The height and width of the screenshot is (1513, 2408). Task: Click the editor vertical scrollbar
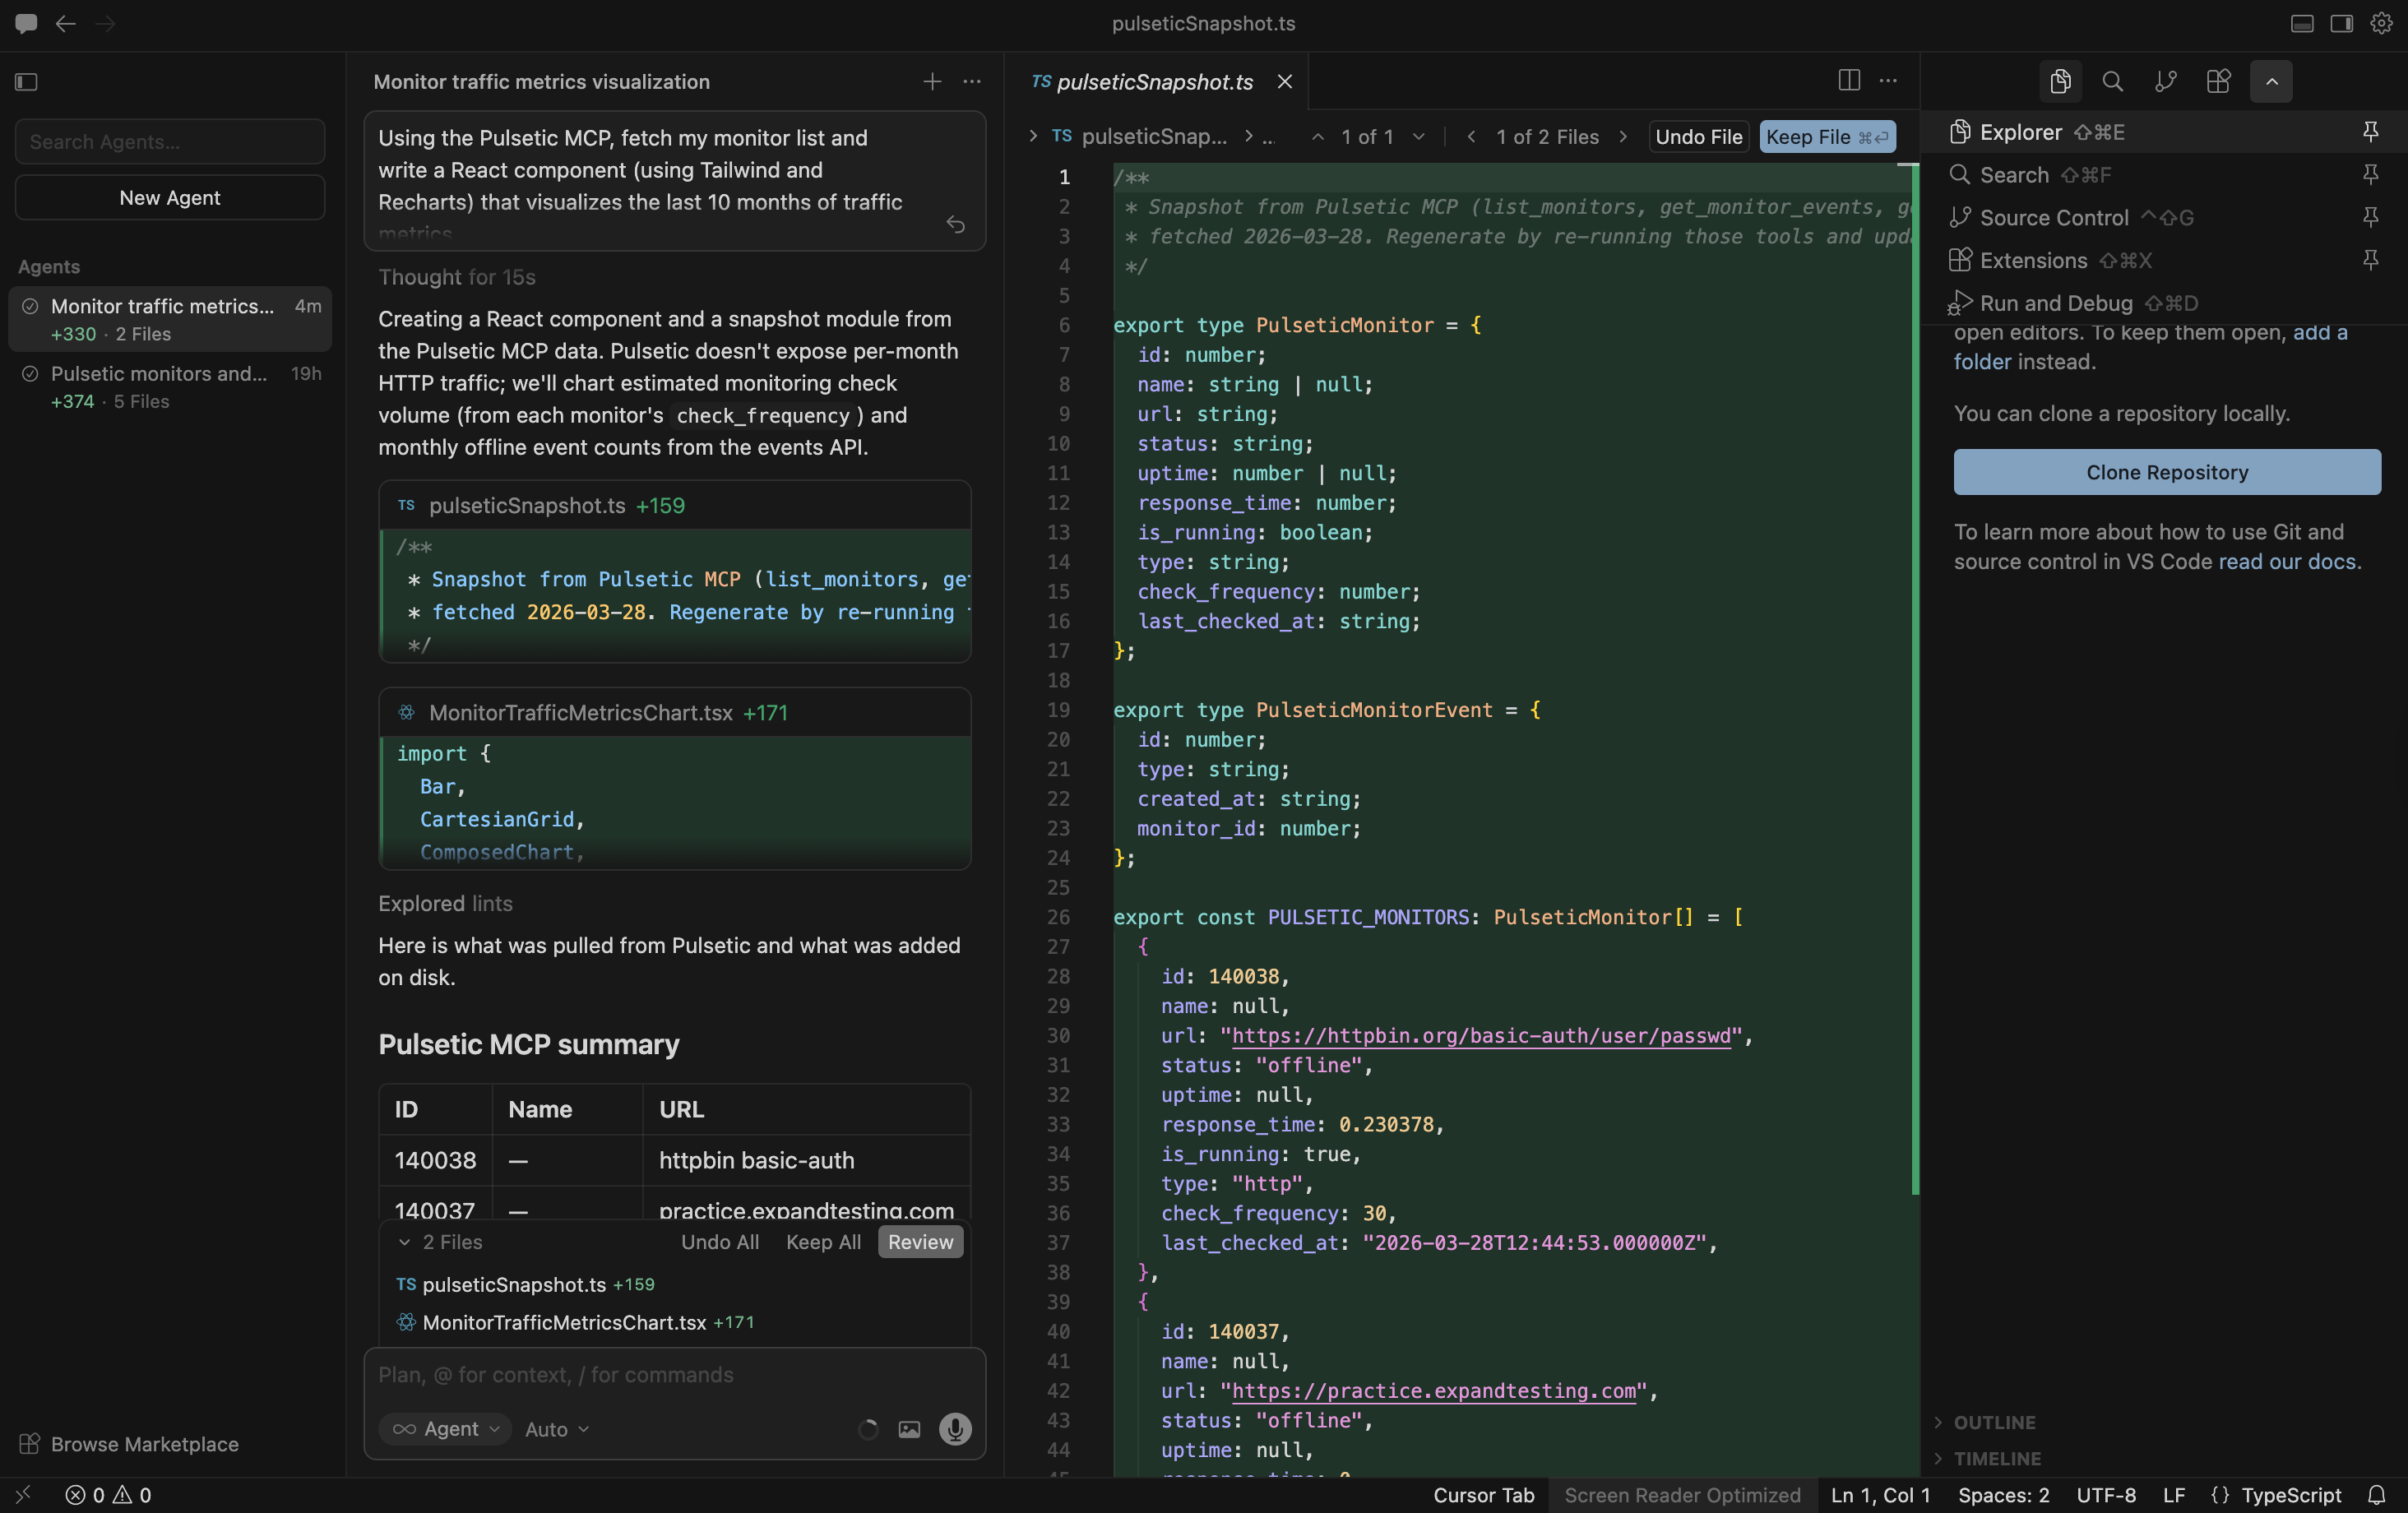(1914, 680)
